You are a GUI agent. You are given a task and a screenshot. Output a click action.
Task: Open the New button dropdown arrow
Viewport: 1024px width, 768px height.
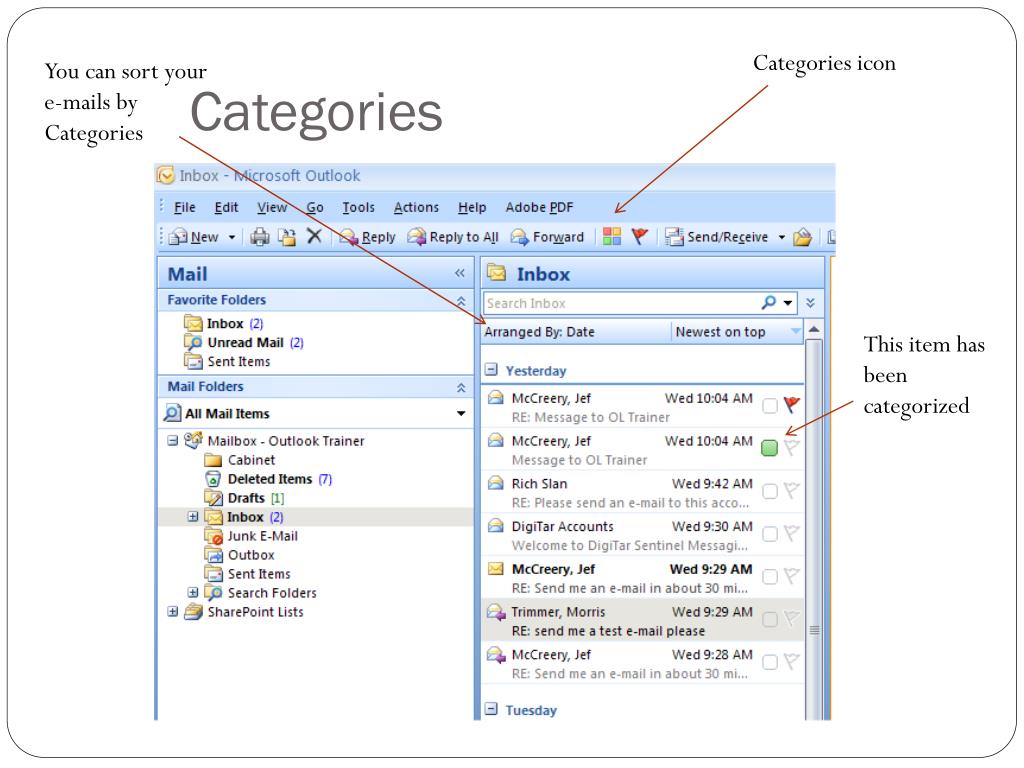click(x=232, y=237)
